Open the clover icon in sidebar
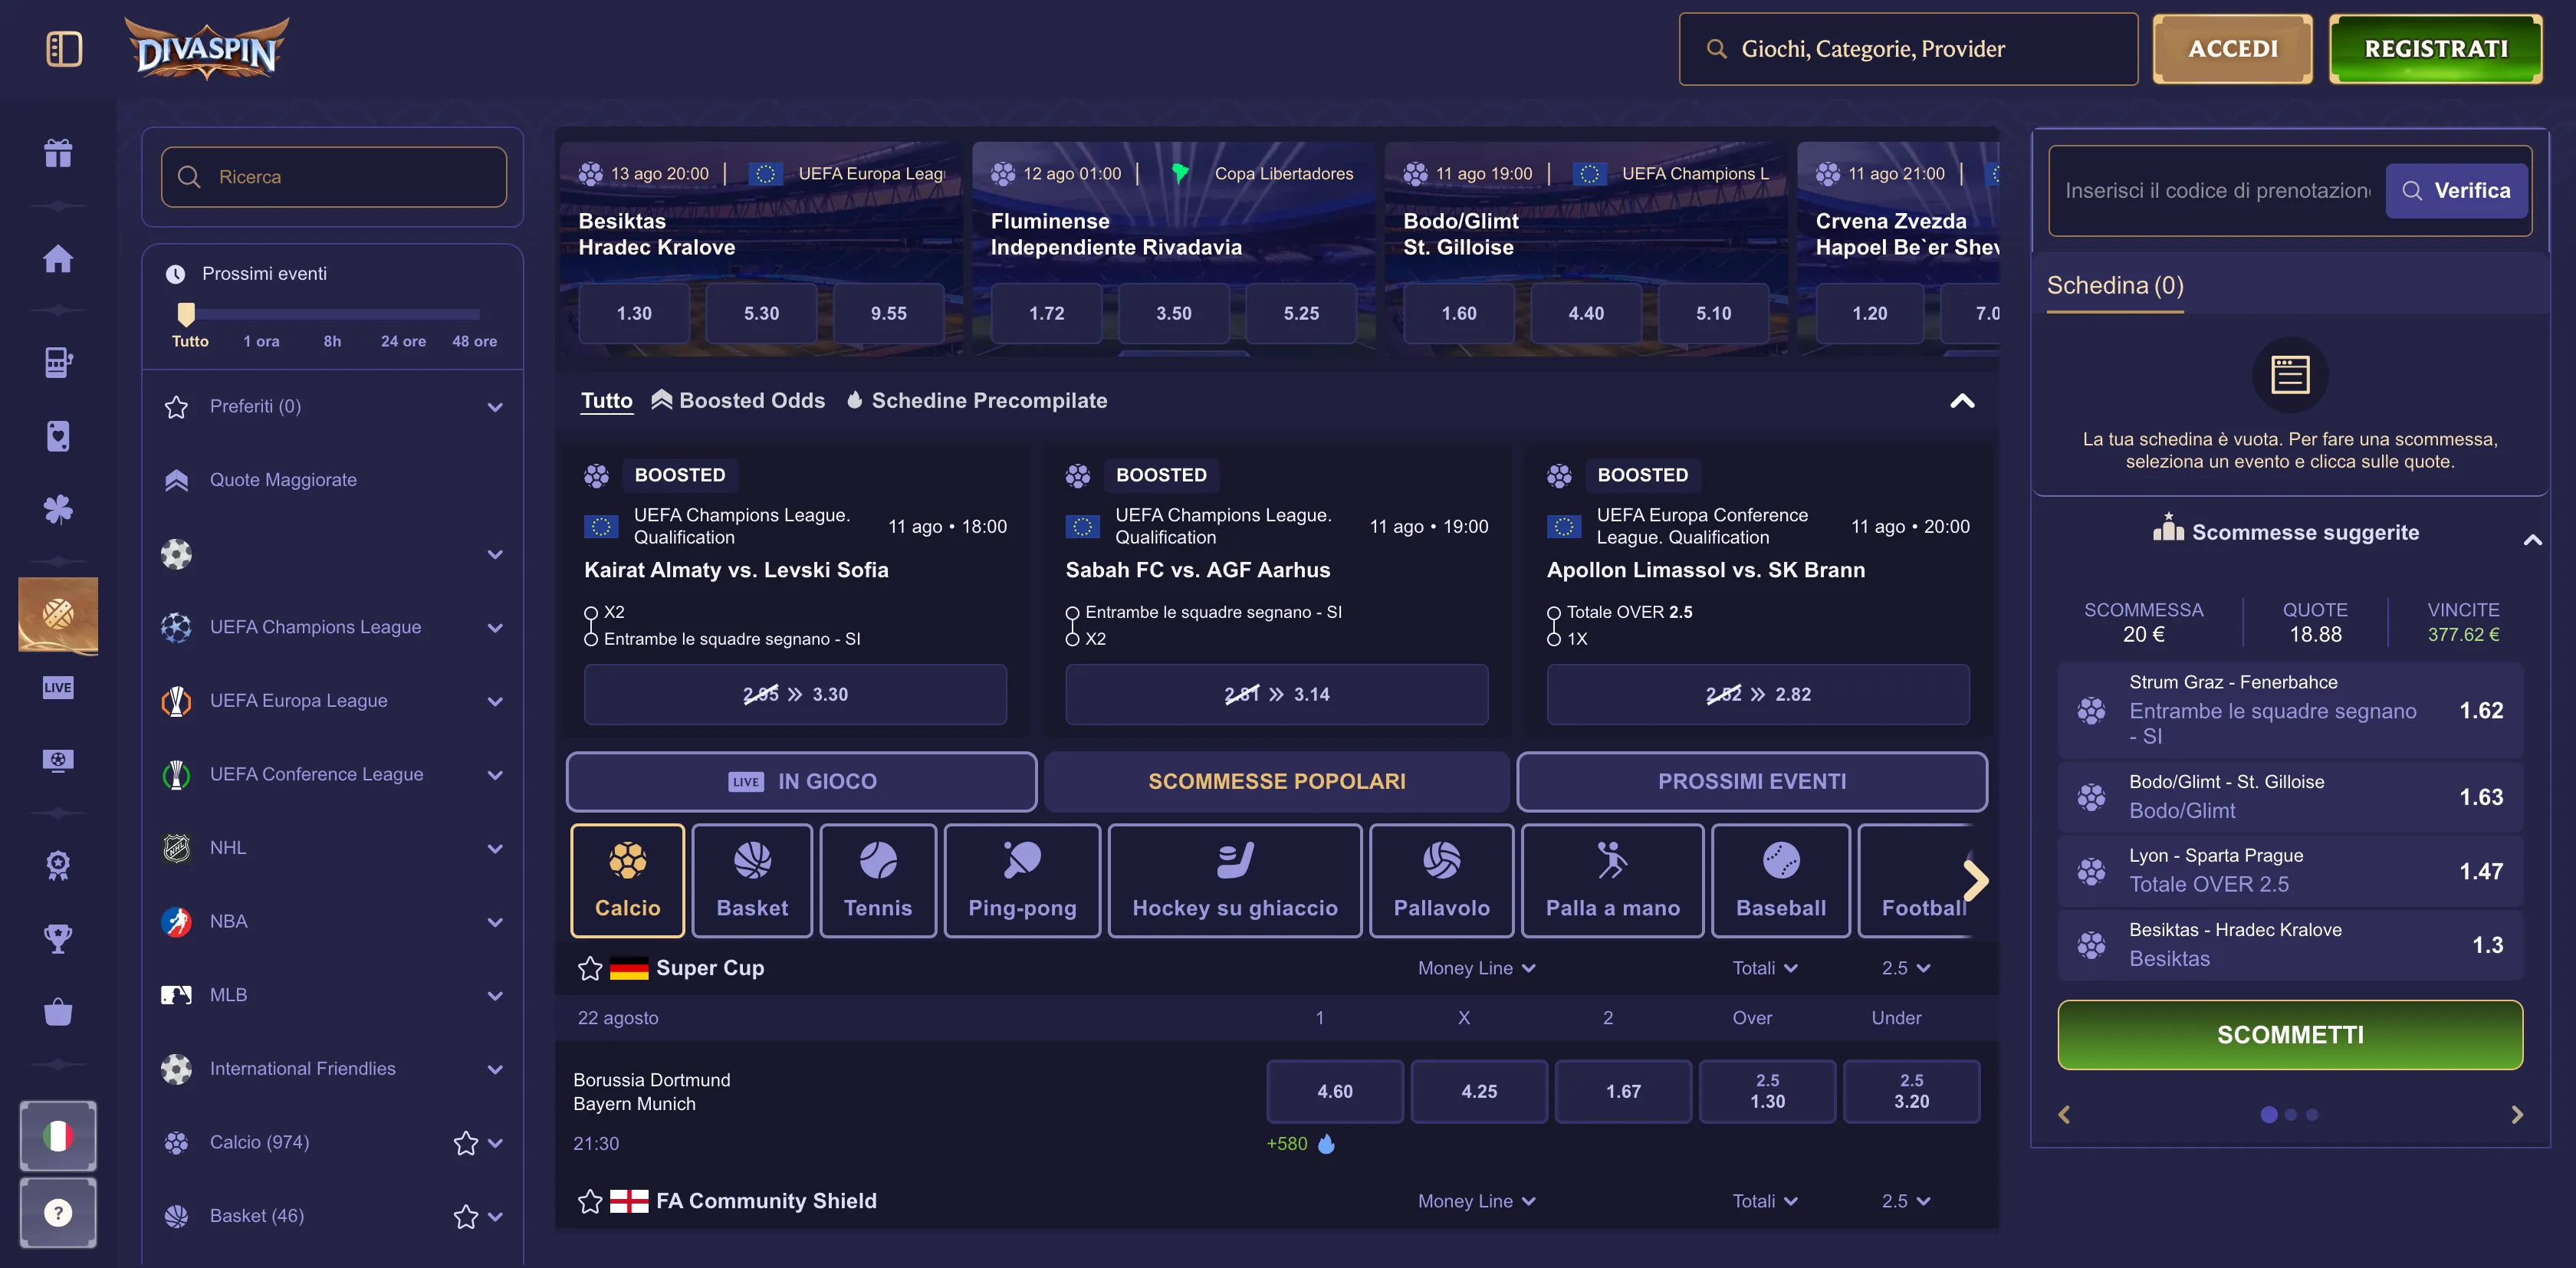 [58, 510]
